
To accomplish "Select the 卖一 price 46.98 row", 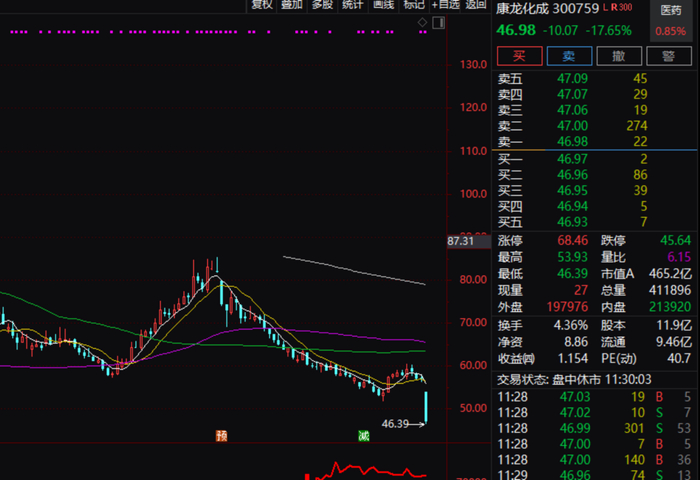I will pyautogui.click(x=594, y=142).
